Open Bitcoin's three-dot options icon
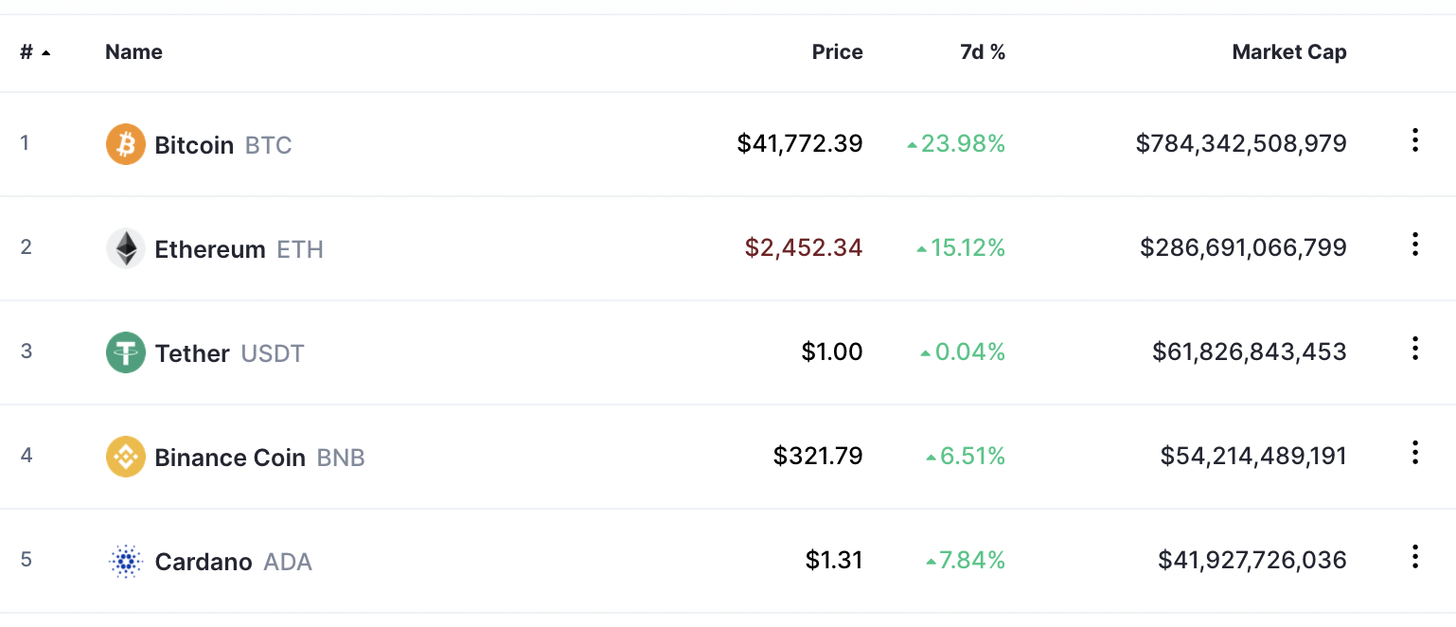Viewport: 1456px width, 627px height. pyautogui.click(x=1416, y=141)
